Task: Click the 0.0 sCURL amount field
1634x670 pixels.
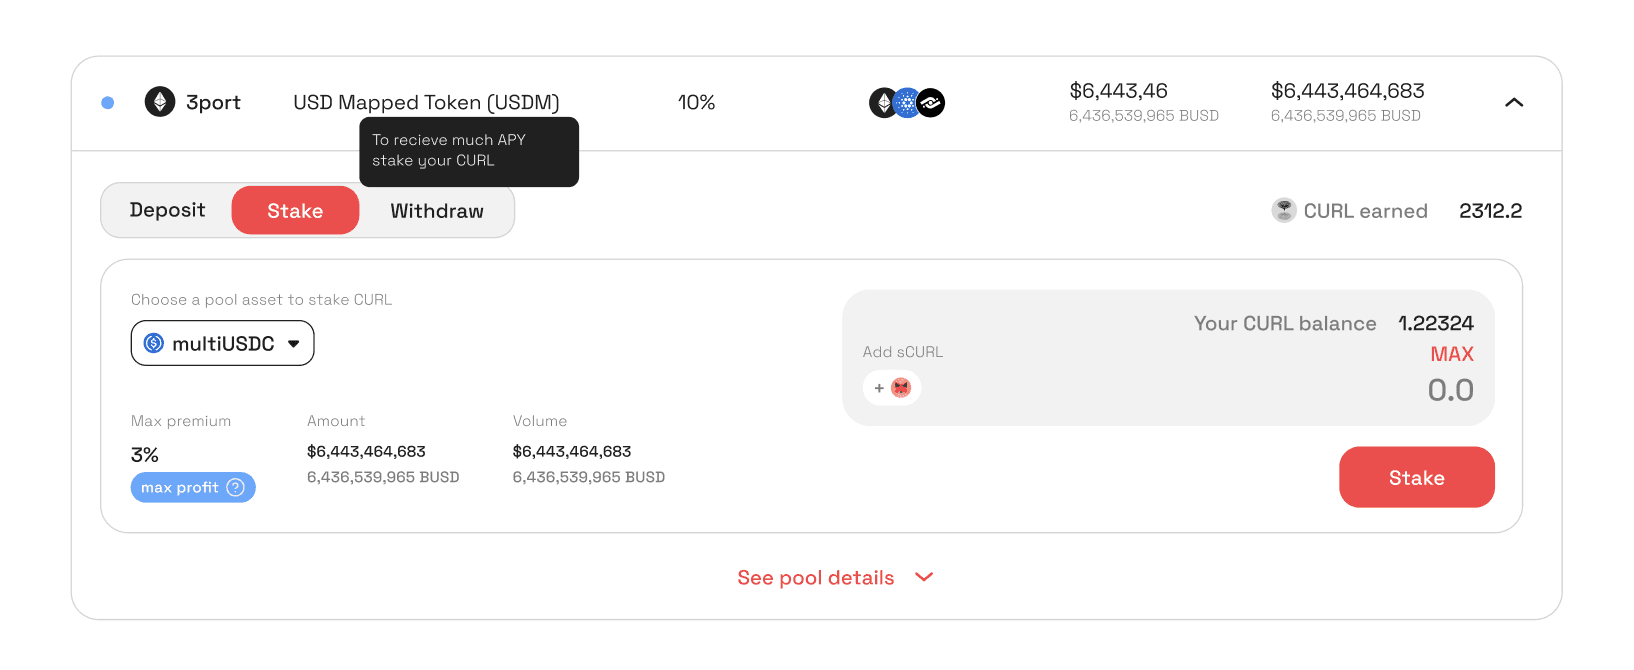Action: pyautogui.click(x=1449, y=390)
